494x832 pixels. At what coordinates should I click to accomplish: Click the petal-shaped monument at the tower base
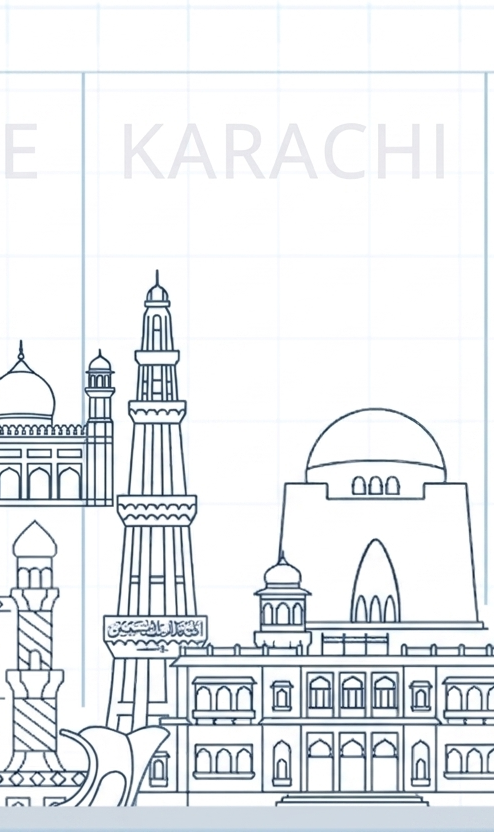tap(114, 764)
